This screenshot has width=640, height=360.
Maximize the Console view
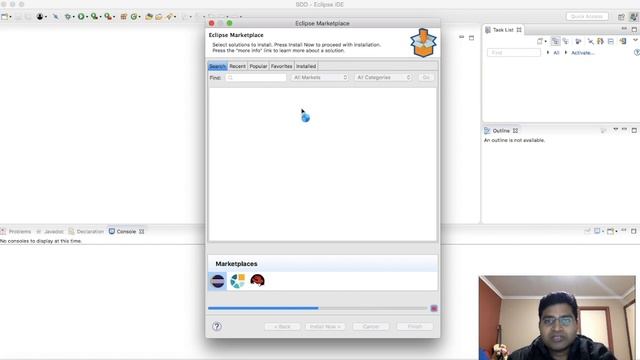point(633,231)
